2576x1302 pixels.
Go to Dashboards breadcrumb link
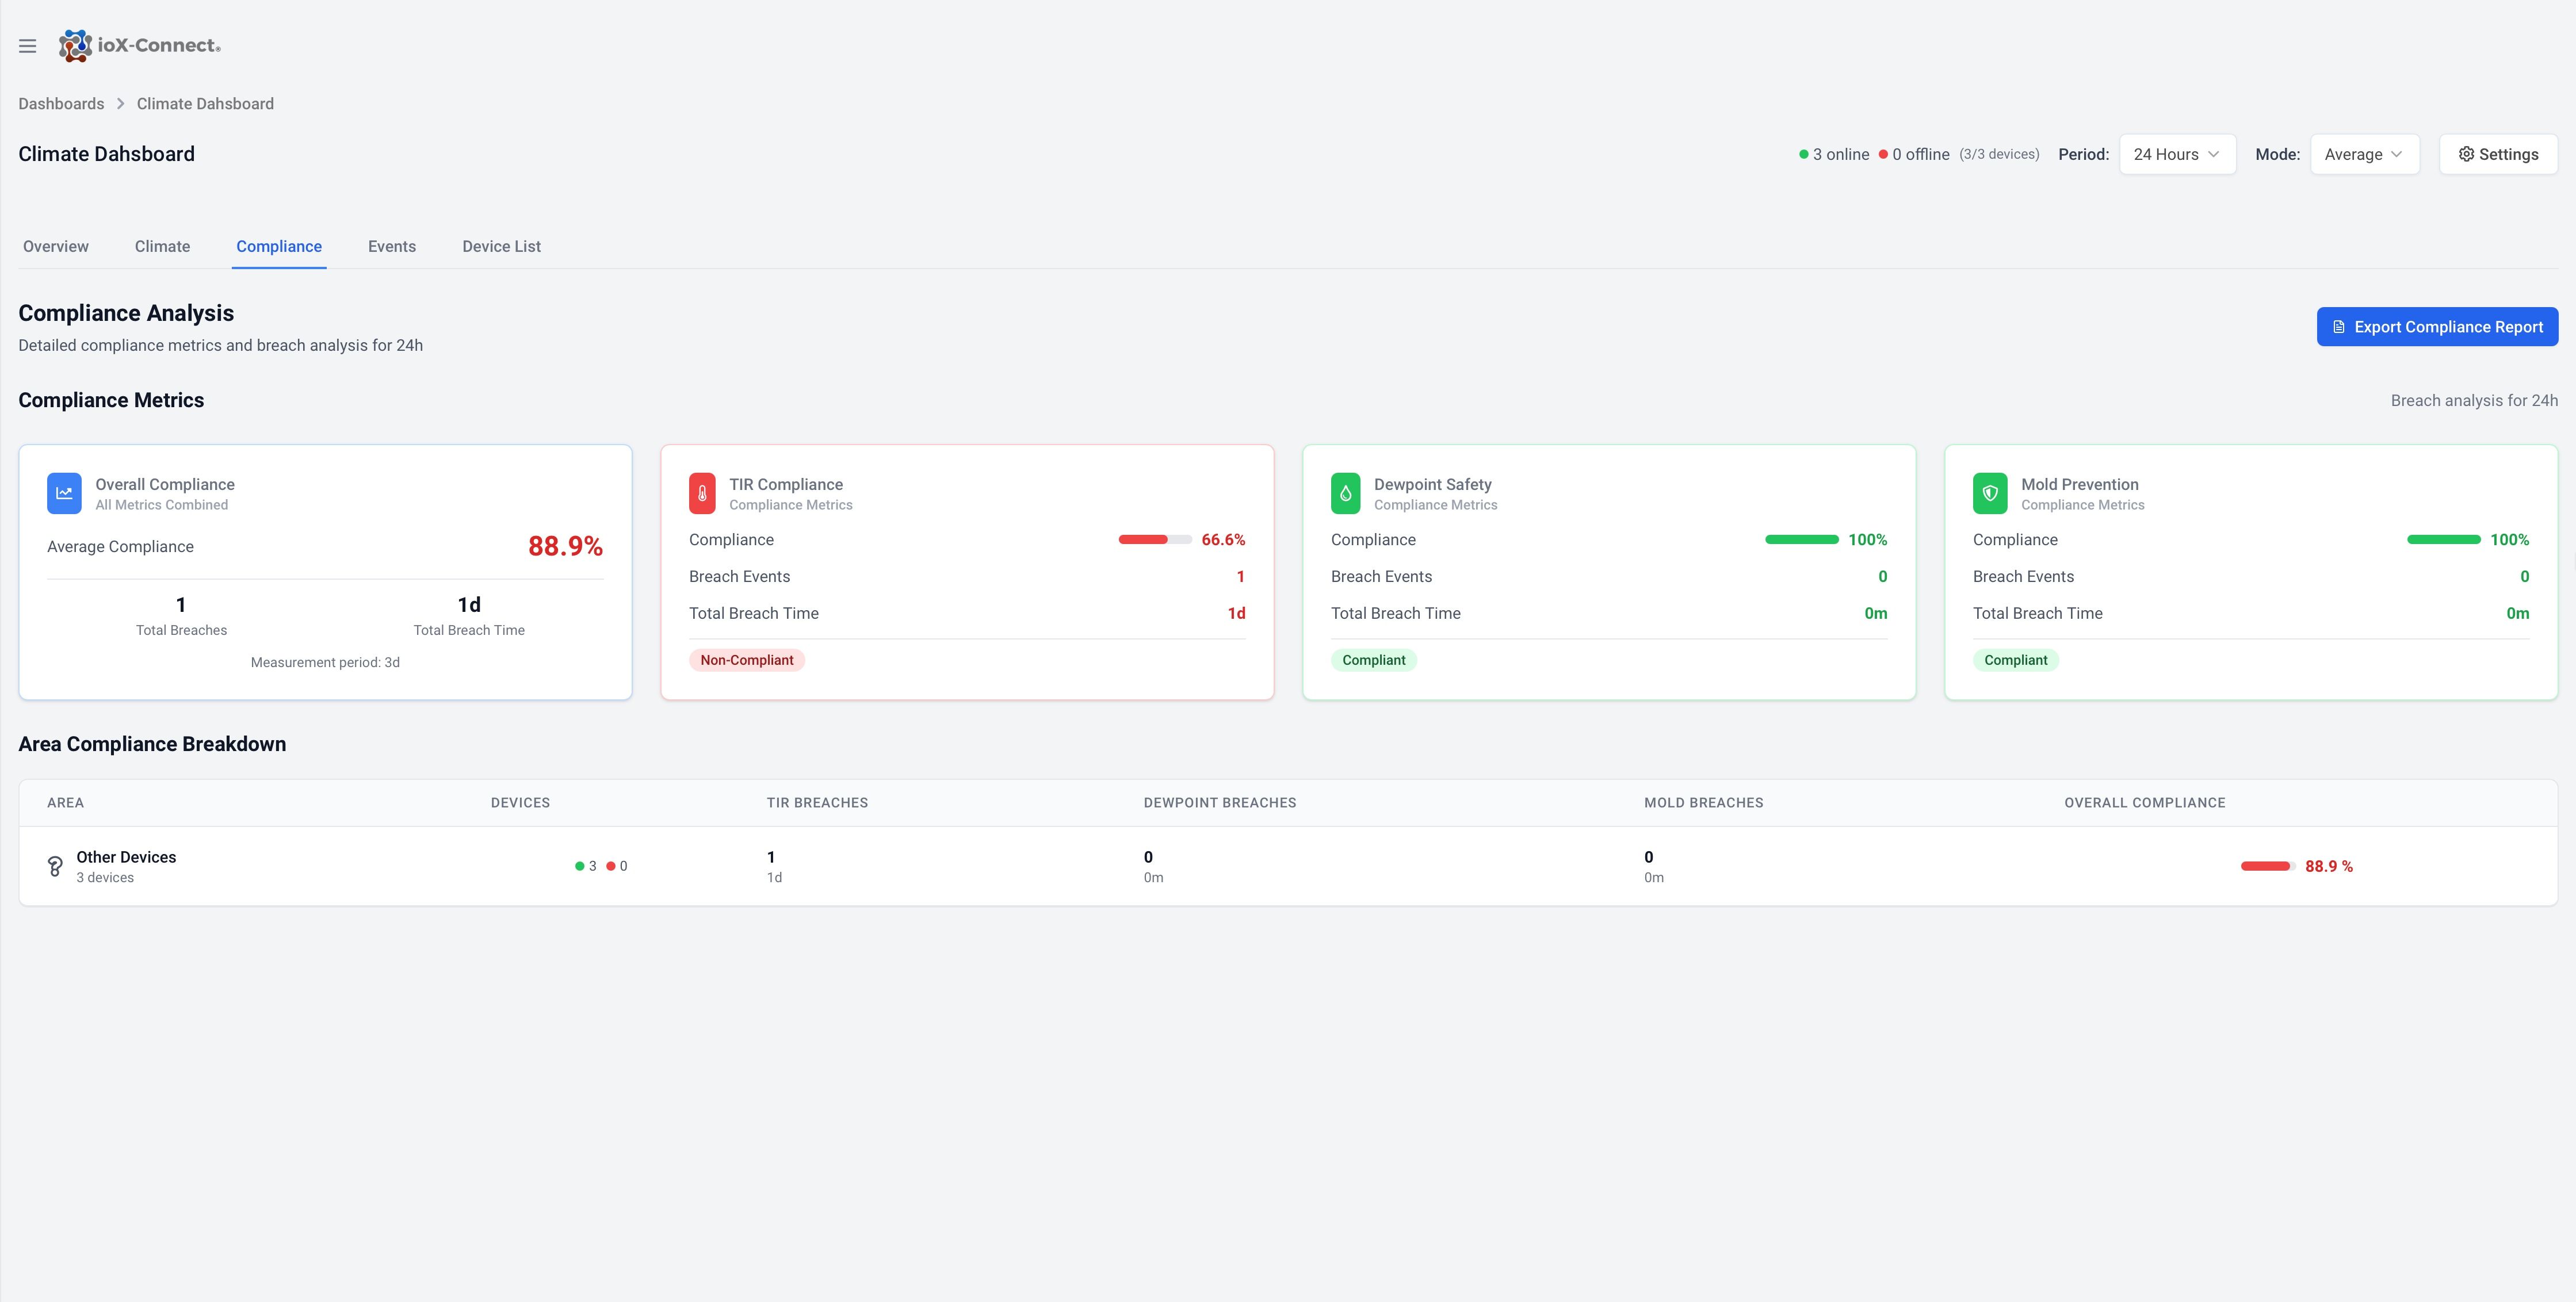(x=61, y=104)
